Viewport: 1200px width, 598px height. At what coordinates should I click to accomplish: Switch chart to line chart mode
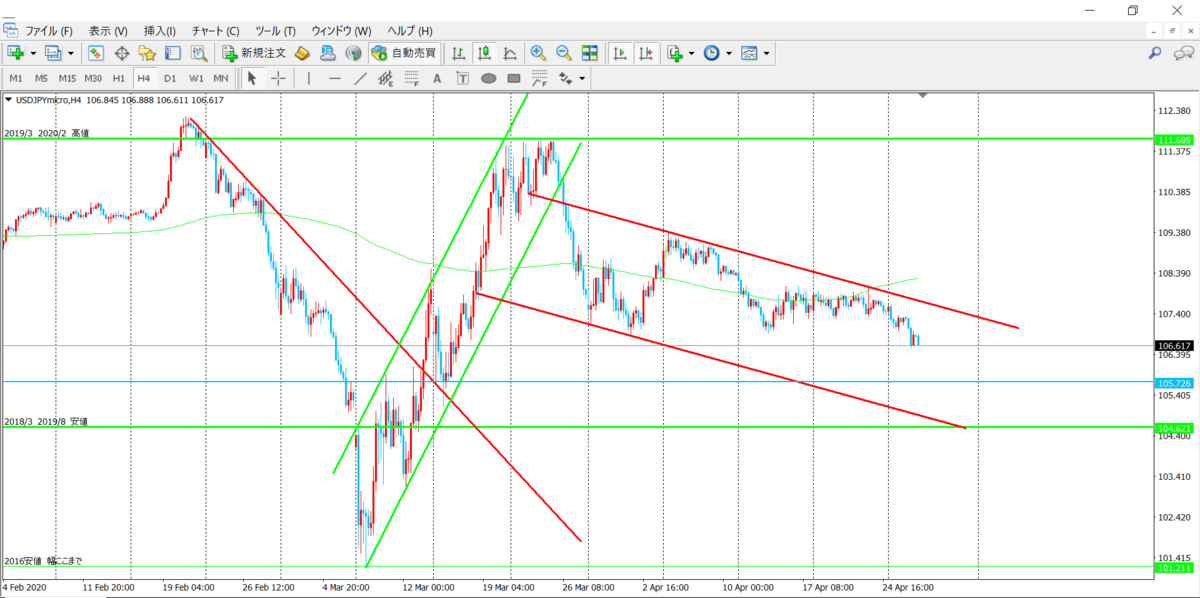pyautogui.click(x=510, y=52)
